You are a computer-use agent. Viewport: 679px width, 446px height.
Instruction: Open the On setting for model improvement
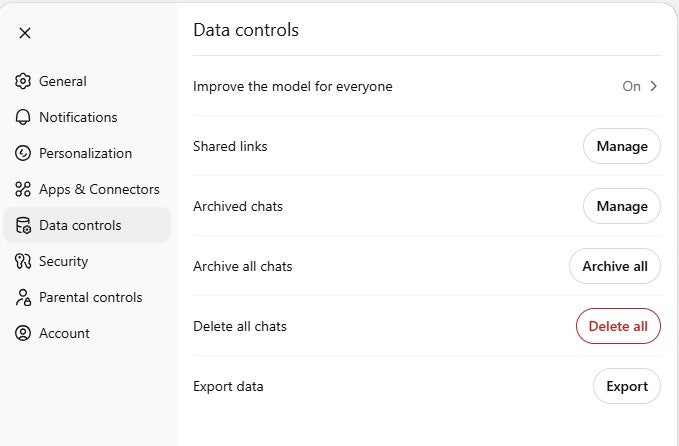631,86
